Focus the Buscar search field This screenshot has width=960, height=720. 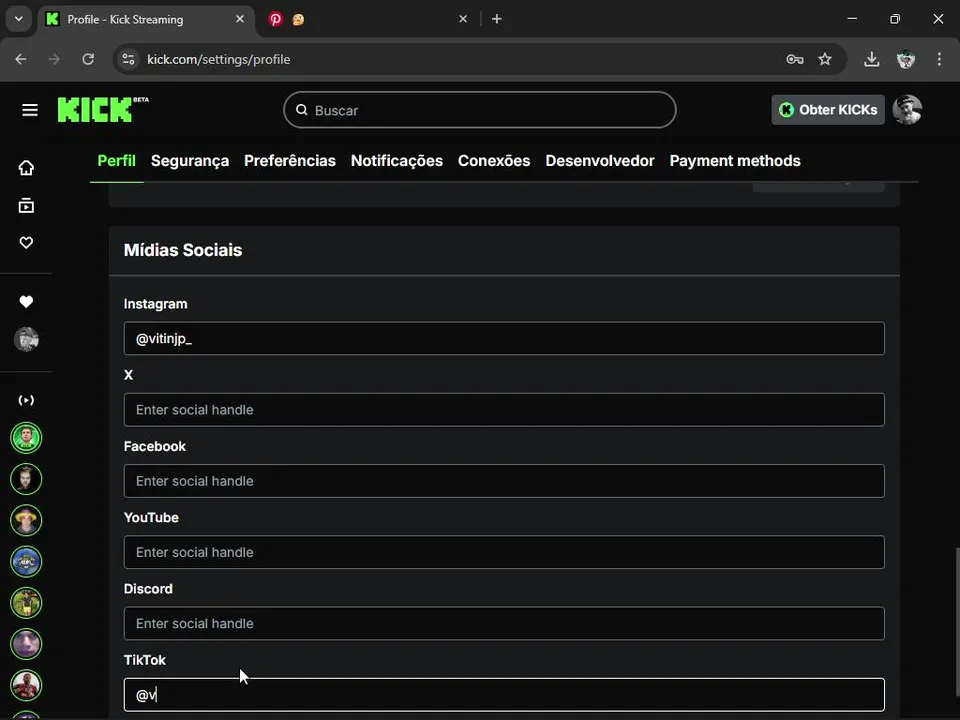tap(479, 110)
